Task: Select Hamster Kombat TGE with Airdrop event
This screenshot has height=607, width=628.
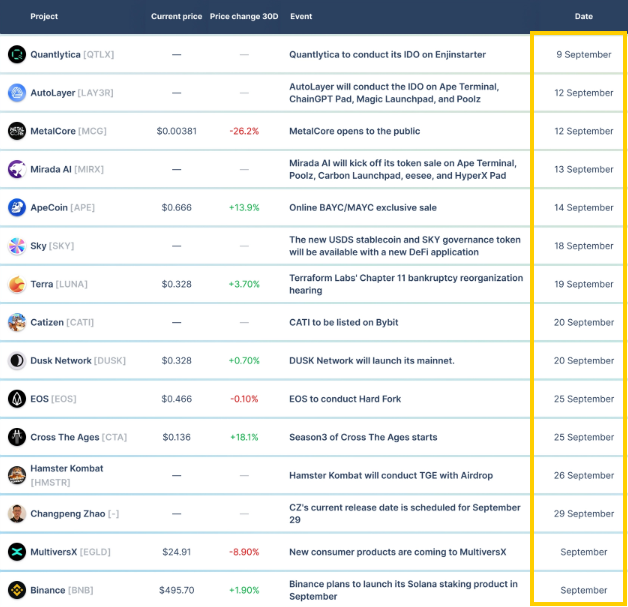Action: point(391,475)
